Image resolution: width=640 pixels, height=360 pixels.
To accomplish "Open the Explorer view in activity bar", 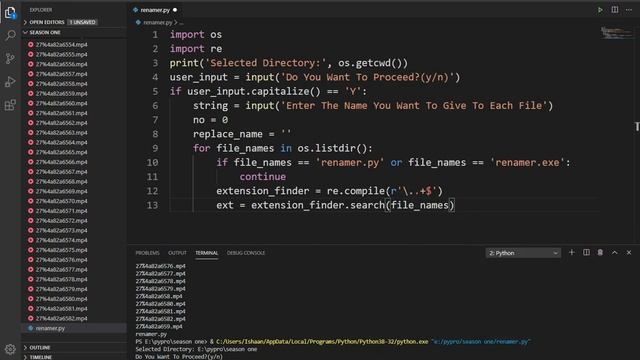I will tap(10, 13).
